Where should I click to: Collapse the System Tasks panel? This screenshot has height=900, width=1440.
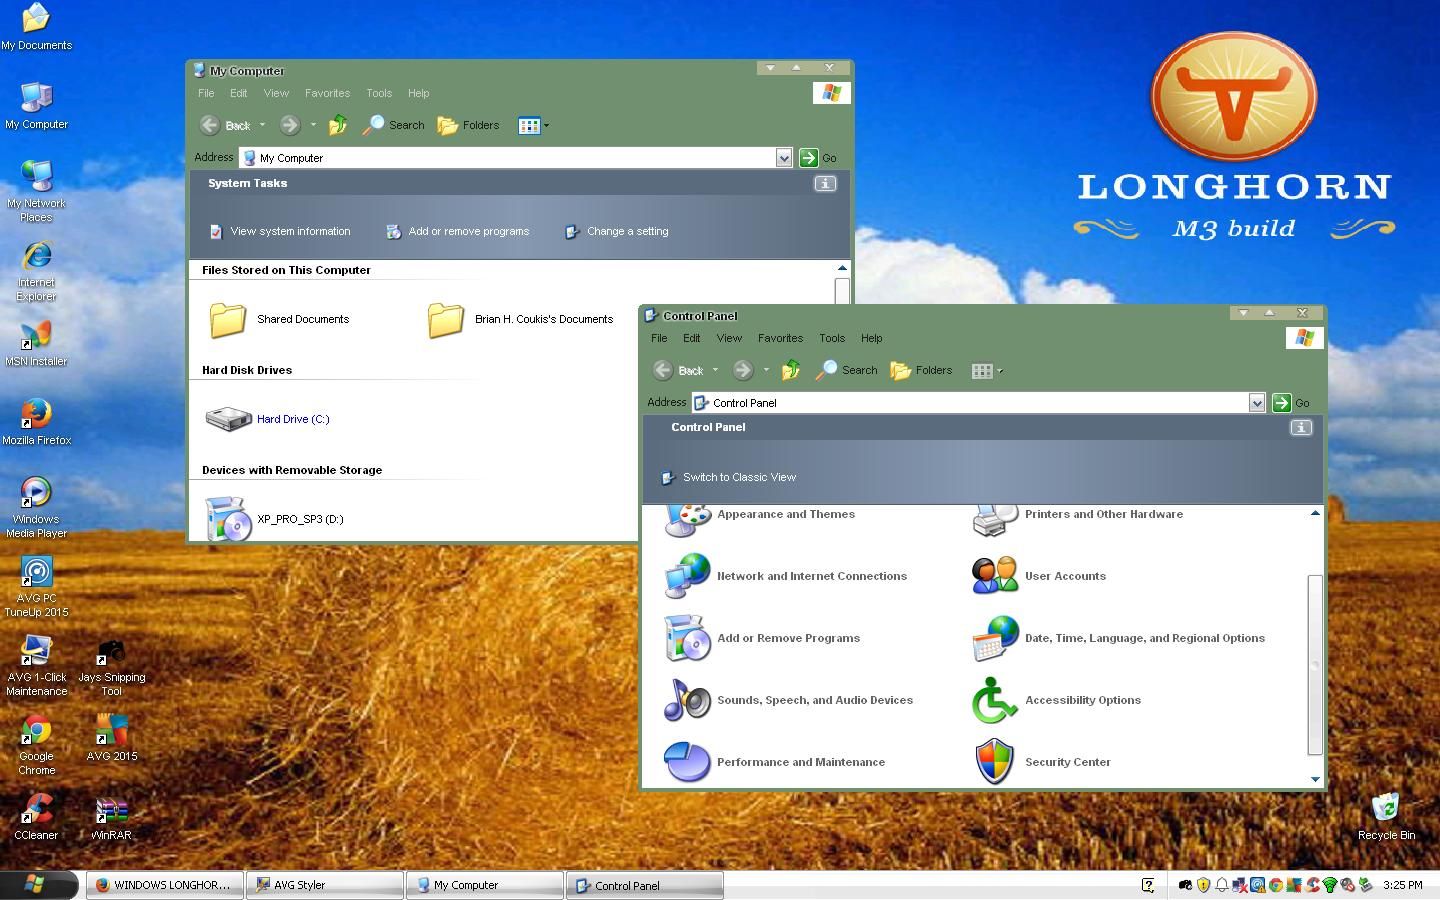click(825, 183)
